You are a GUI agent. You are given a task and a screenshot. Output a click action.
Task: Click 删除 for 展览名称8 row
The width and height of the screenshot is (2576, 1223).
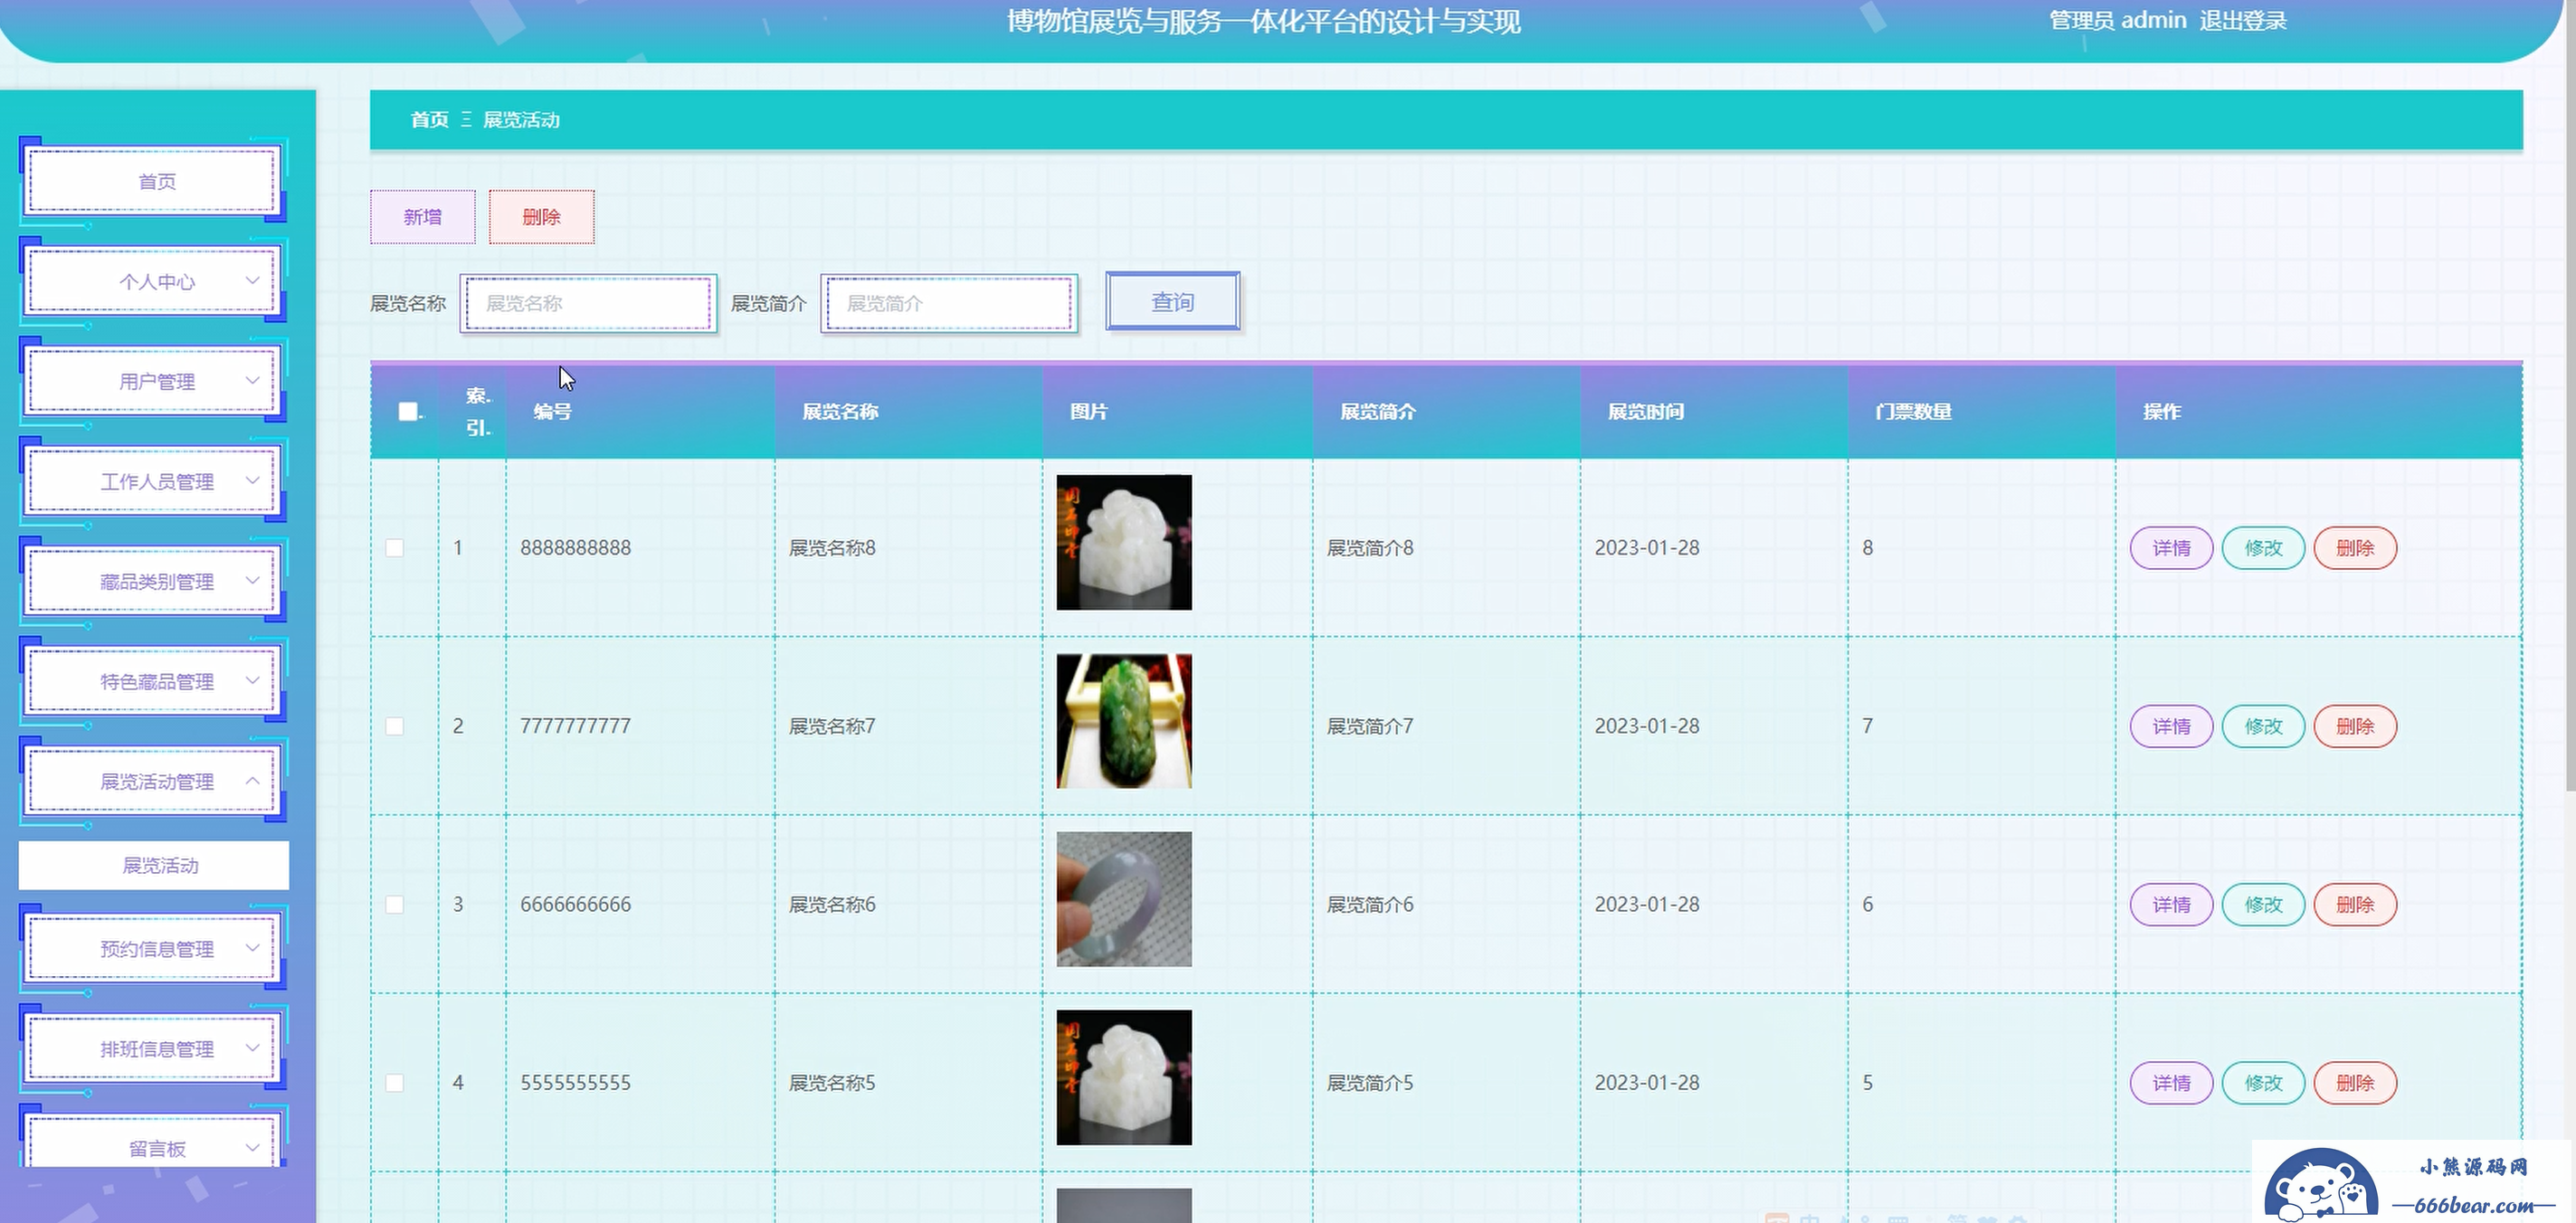[x=2355, y=548]
